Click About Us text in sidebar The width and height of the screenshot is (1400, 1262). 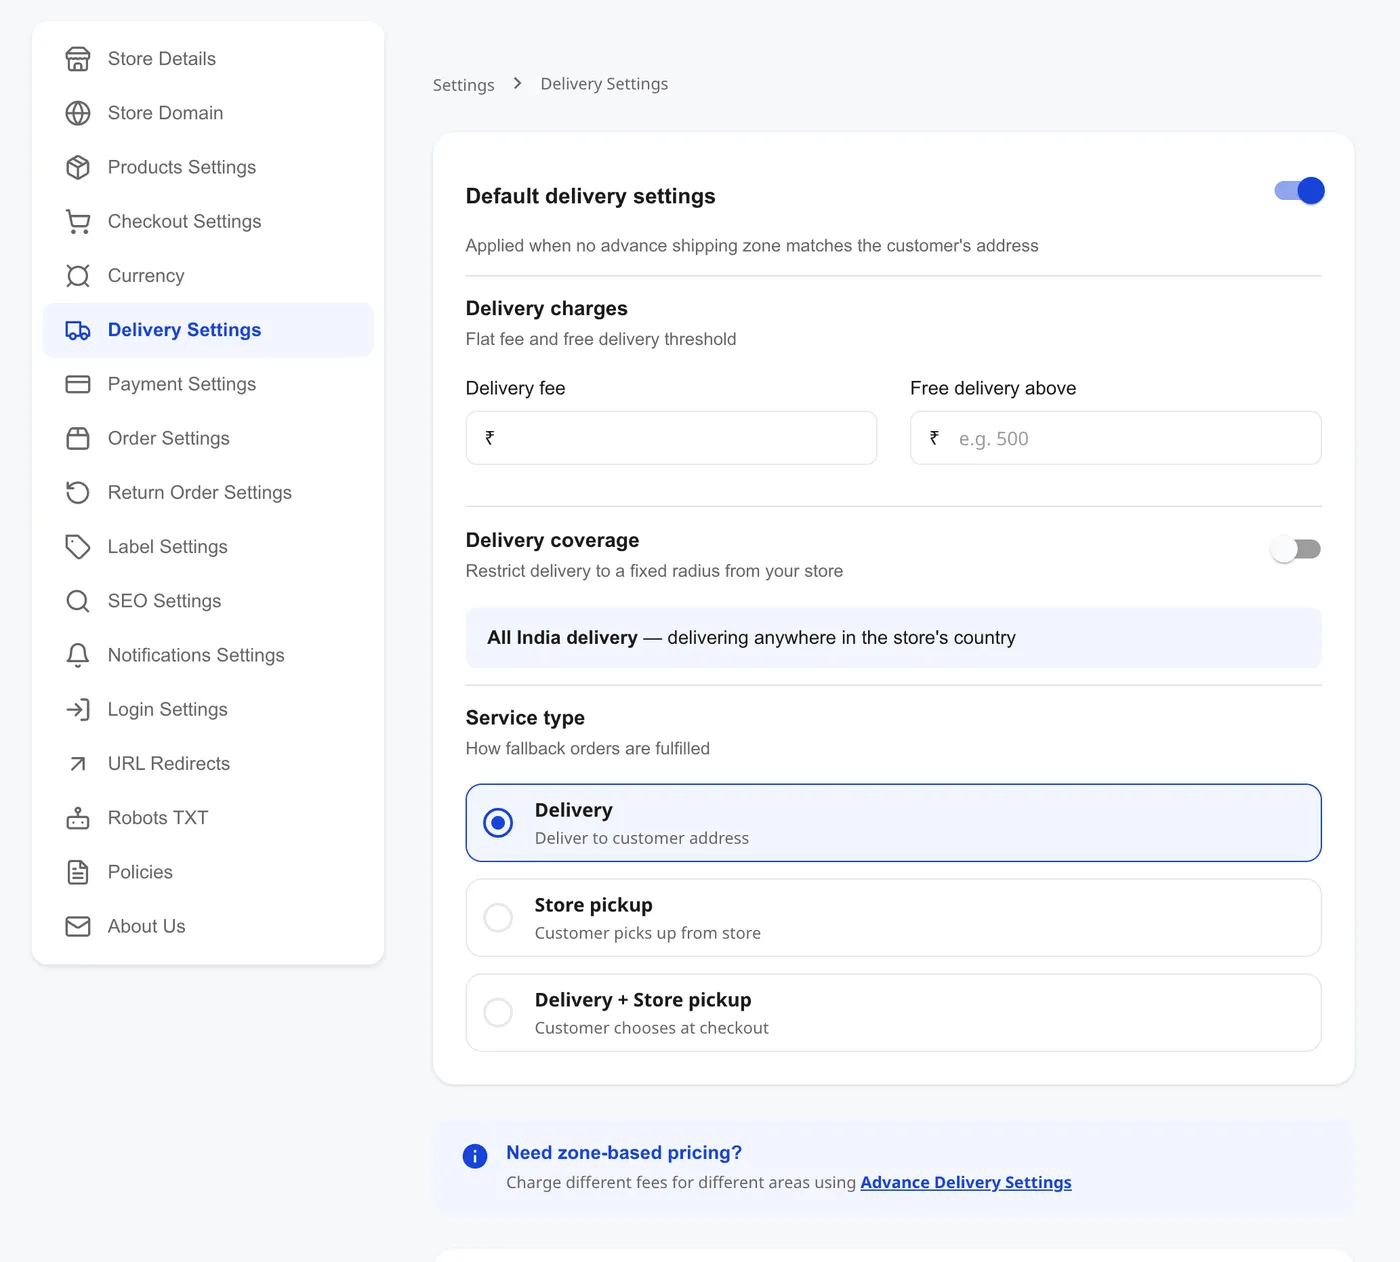(147, 926)
